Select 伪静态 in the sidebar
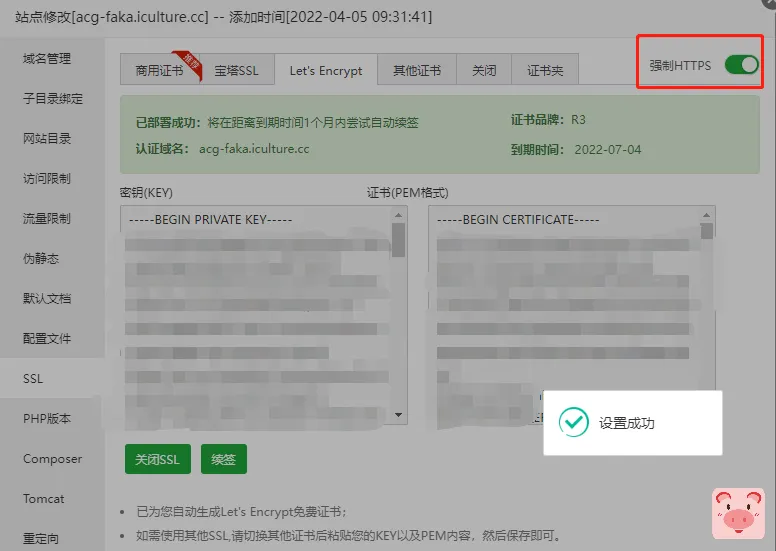Viewport: 776px width, 551px height. 41,258
